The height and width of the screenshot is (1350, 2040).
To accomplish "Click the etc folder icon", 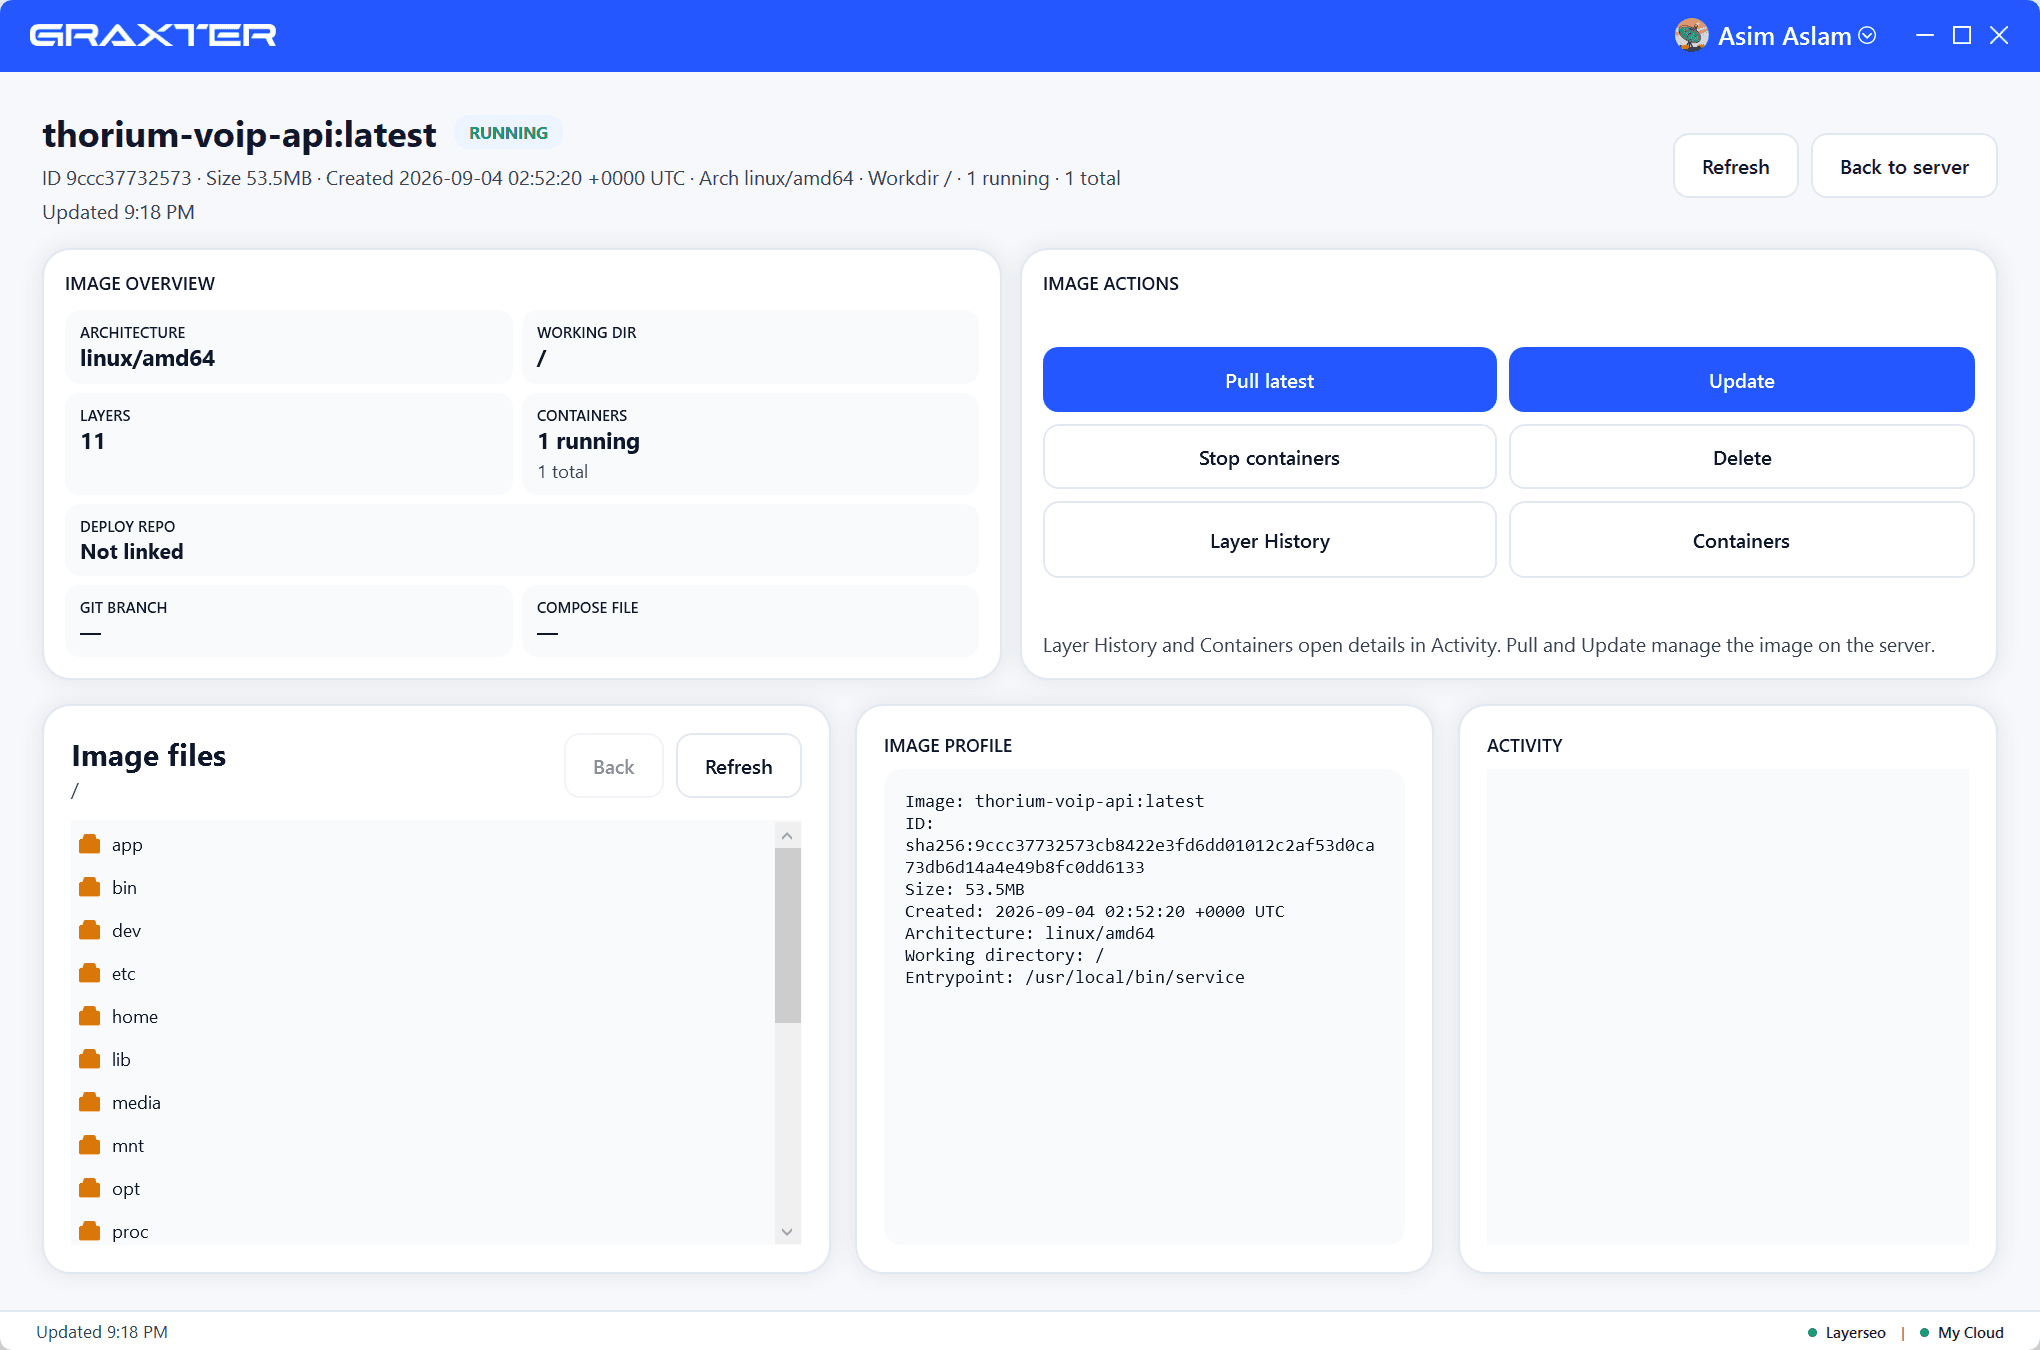I will tap(90, 973).
